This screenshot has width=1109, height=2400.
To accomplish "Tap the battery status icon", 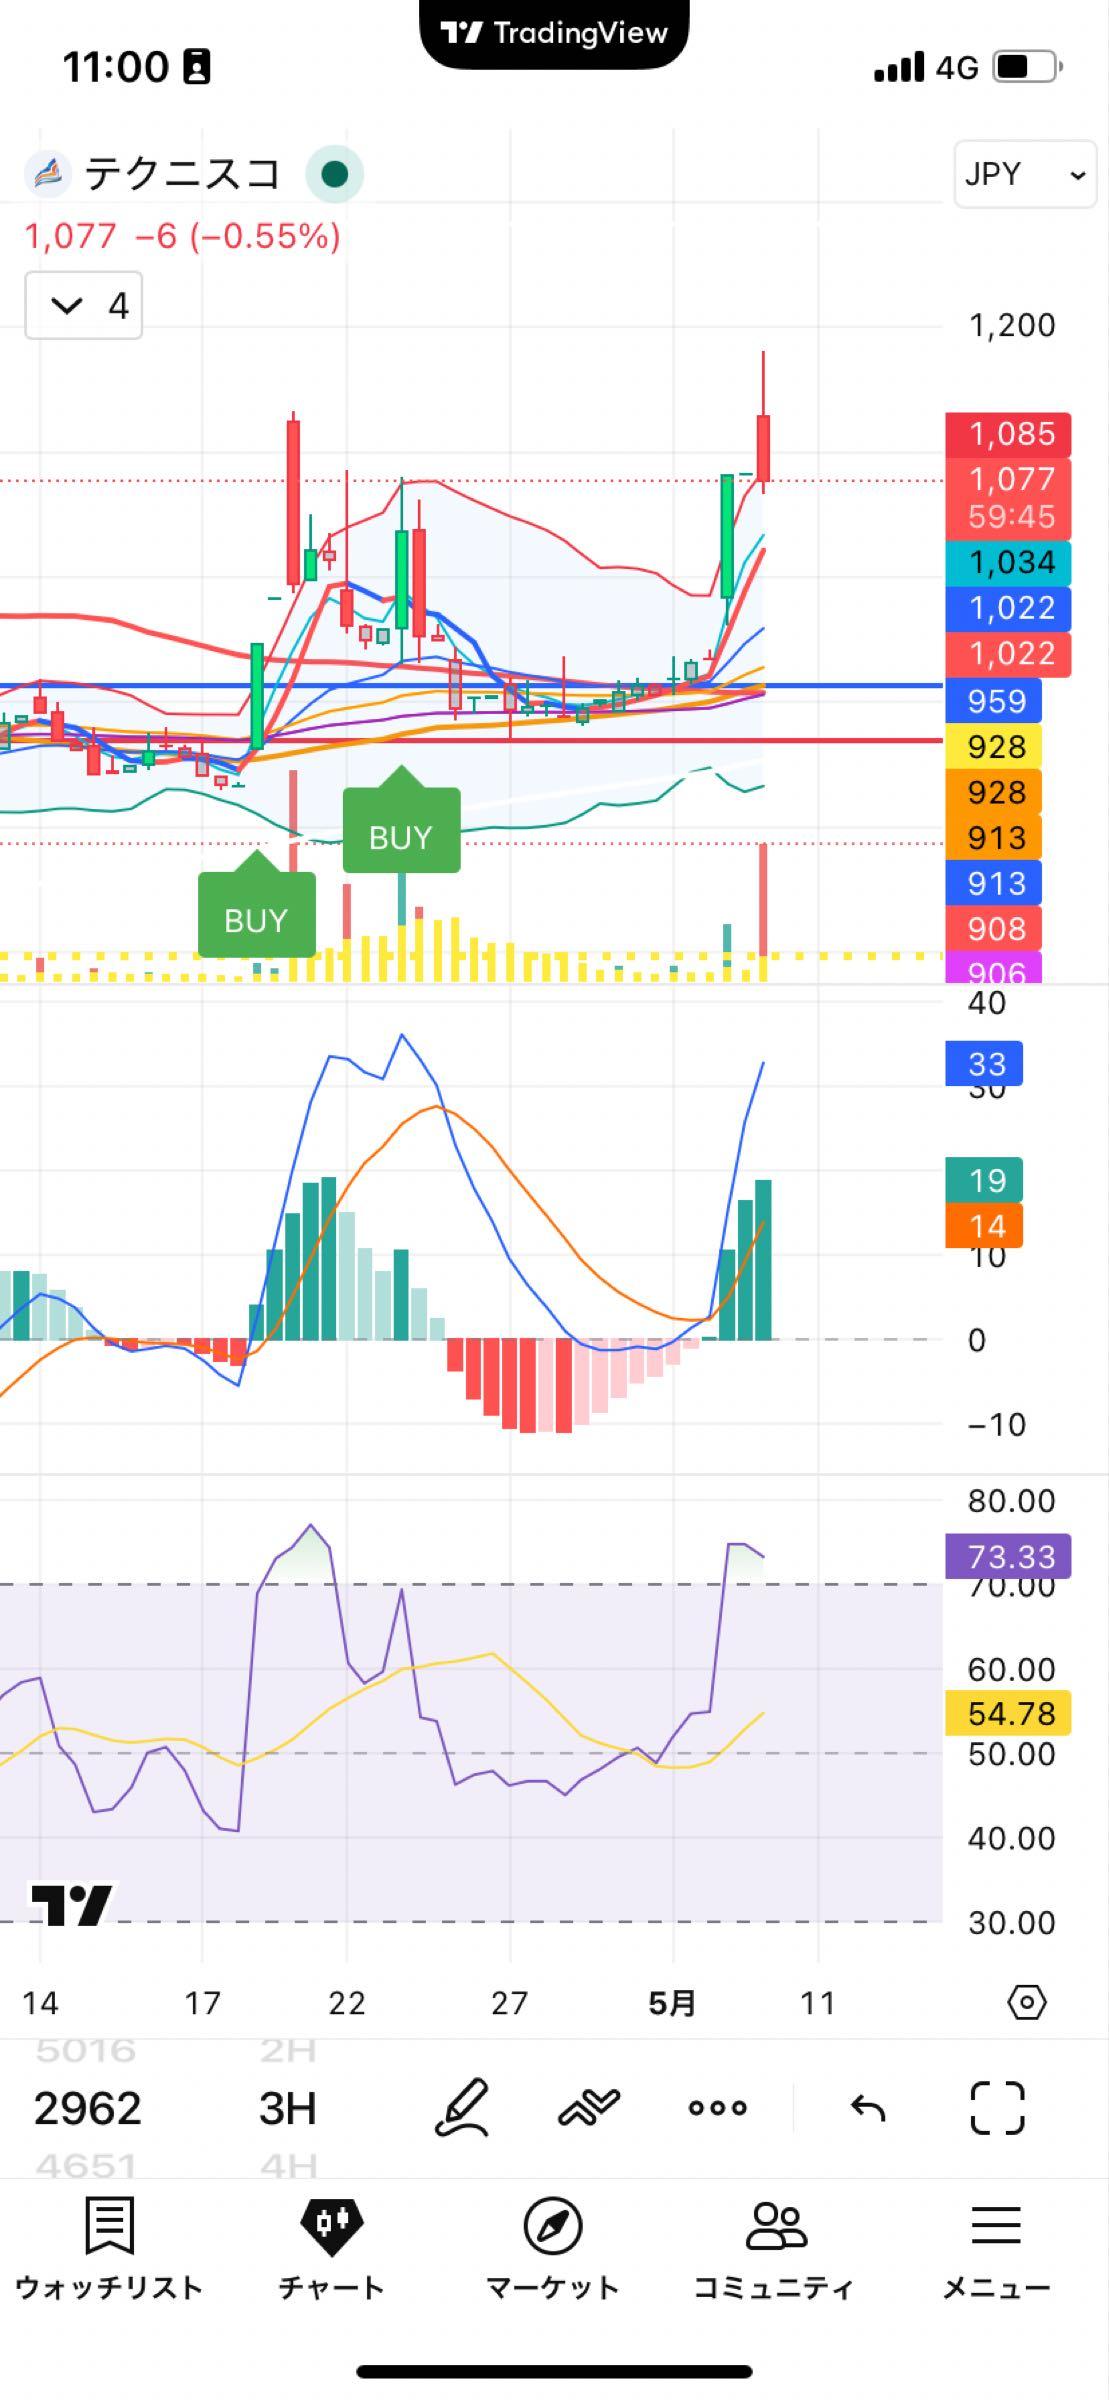I will (1027, 67).
